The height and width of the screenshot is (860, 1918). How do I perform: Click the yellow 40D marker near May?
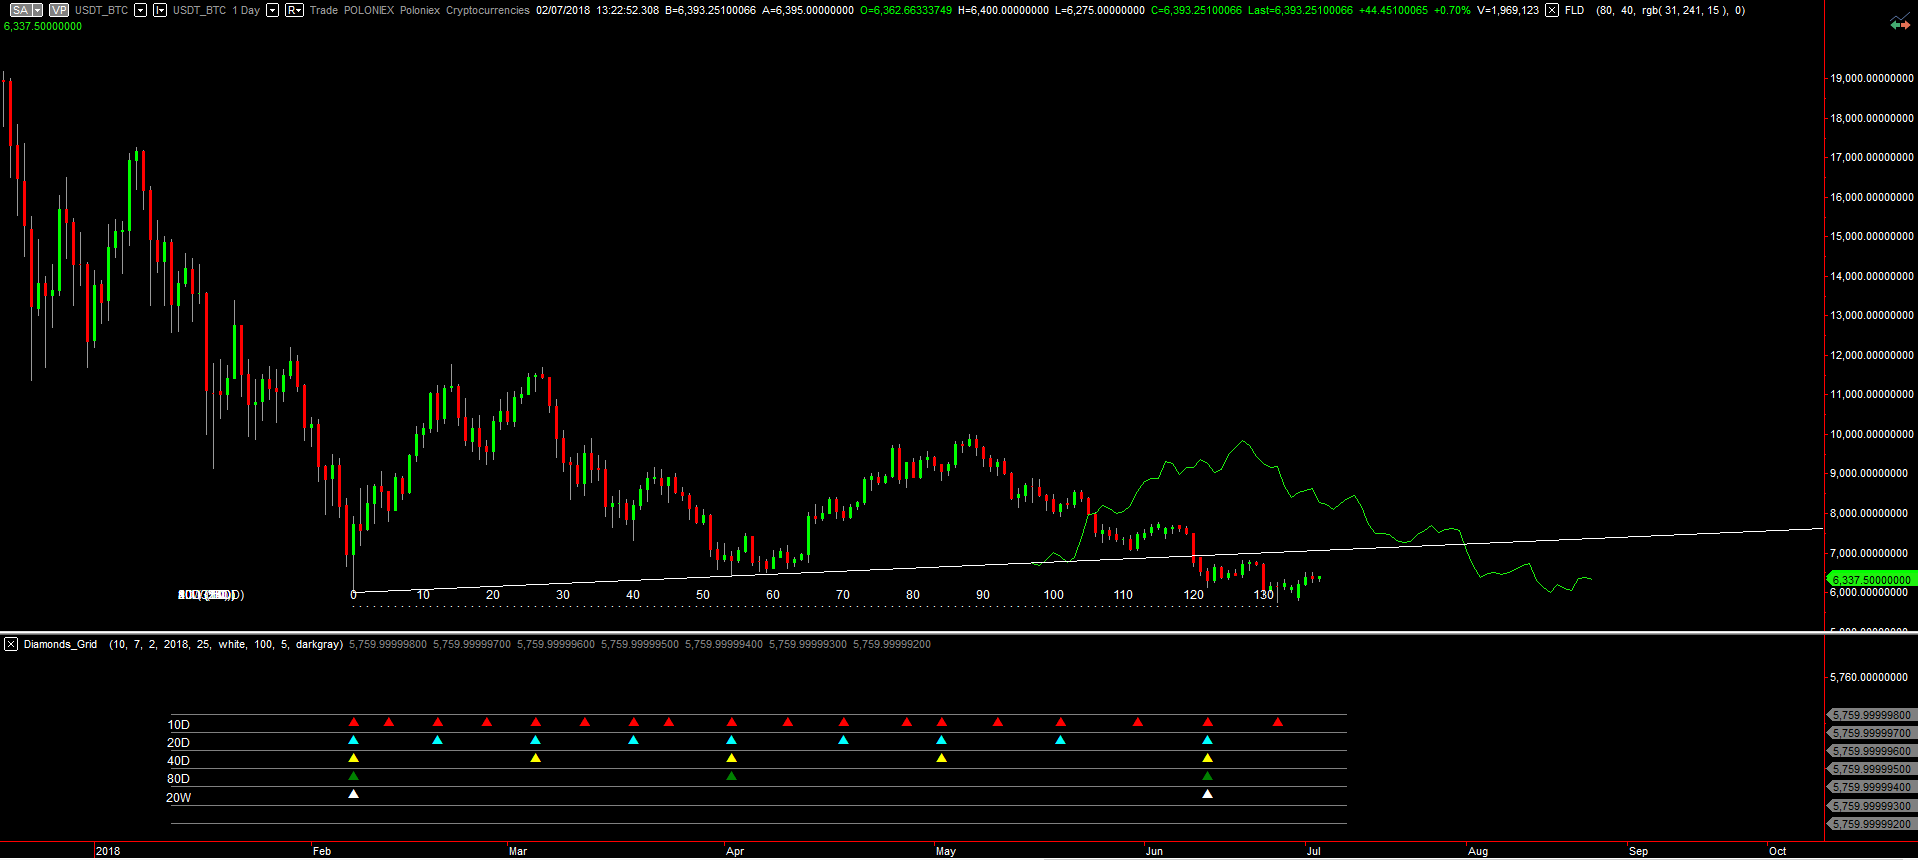941,758
